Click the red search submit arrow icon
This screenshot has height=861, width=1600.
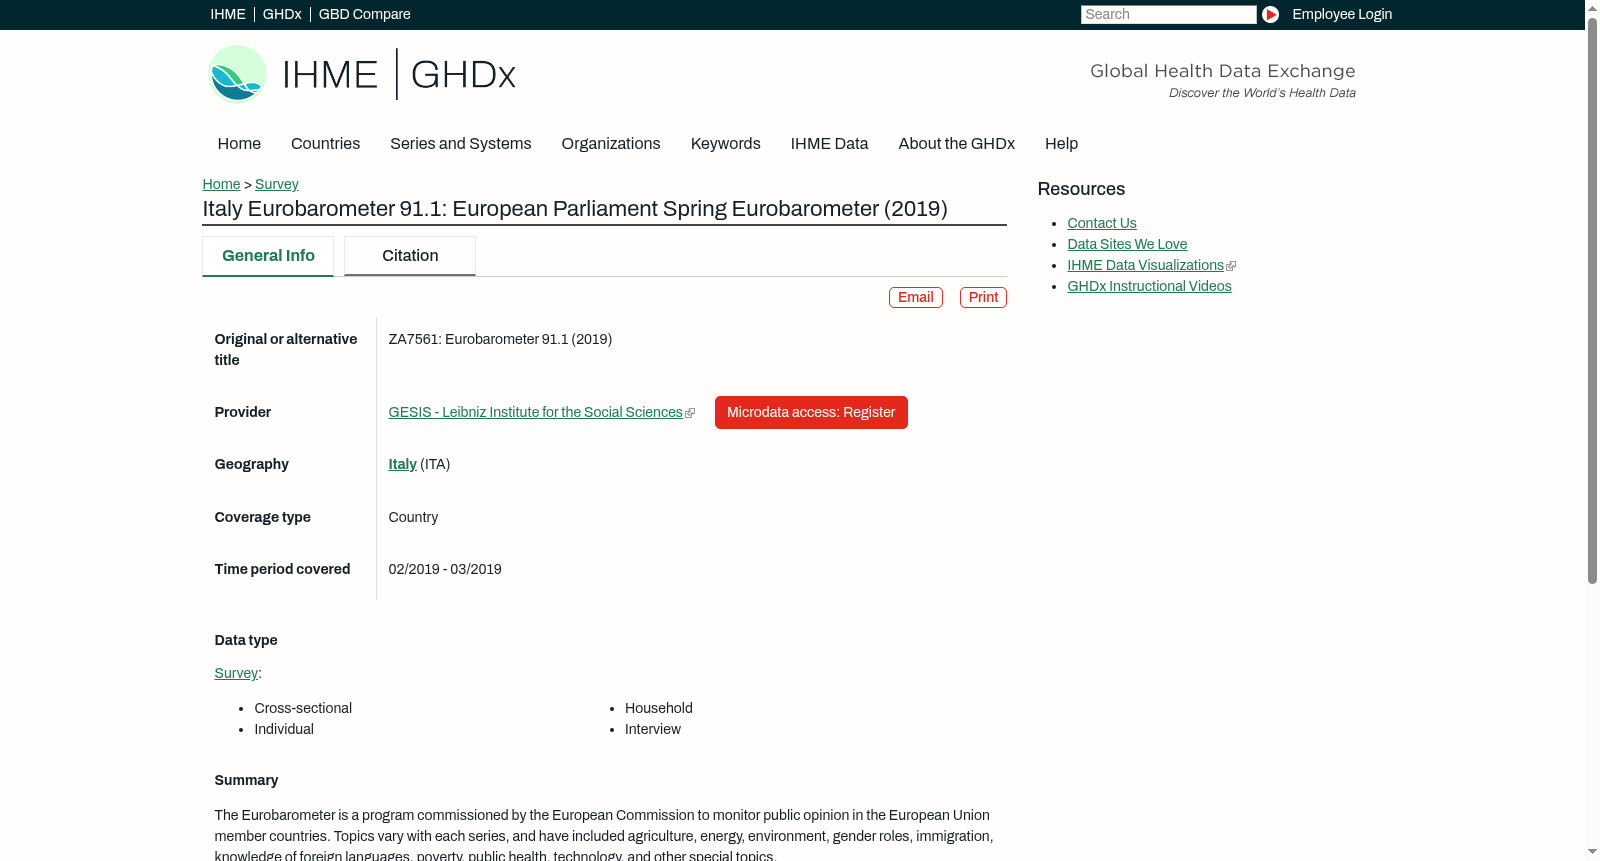click(1270, 14)
